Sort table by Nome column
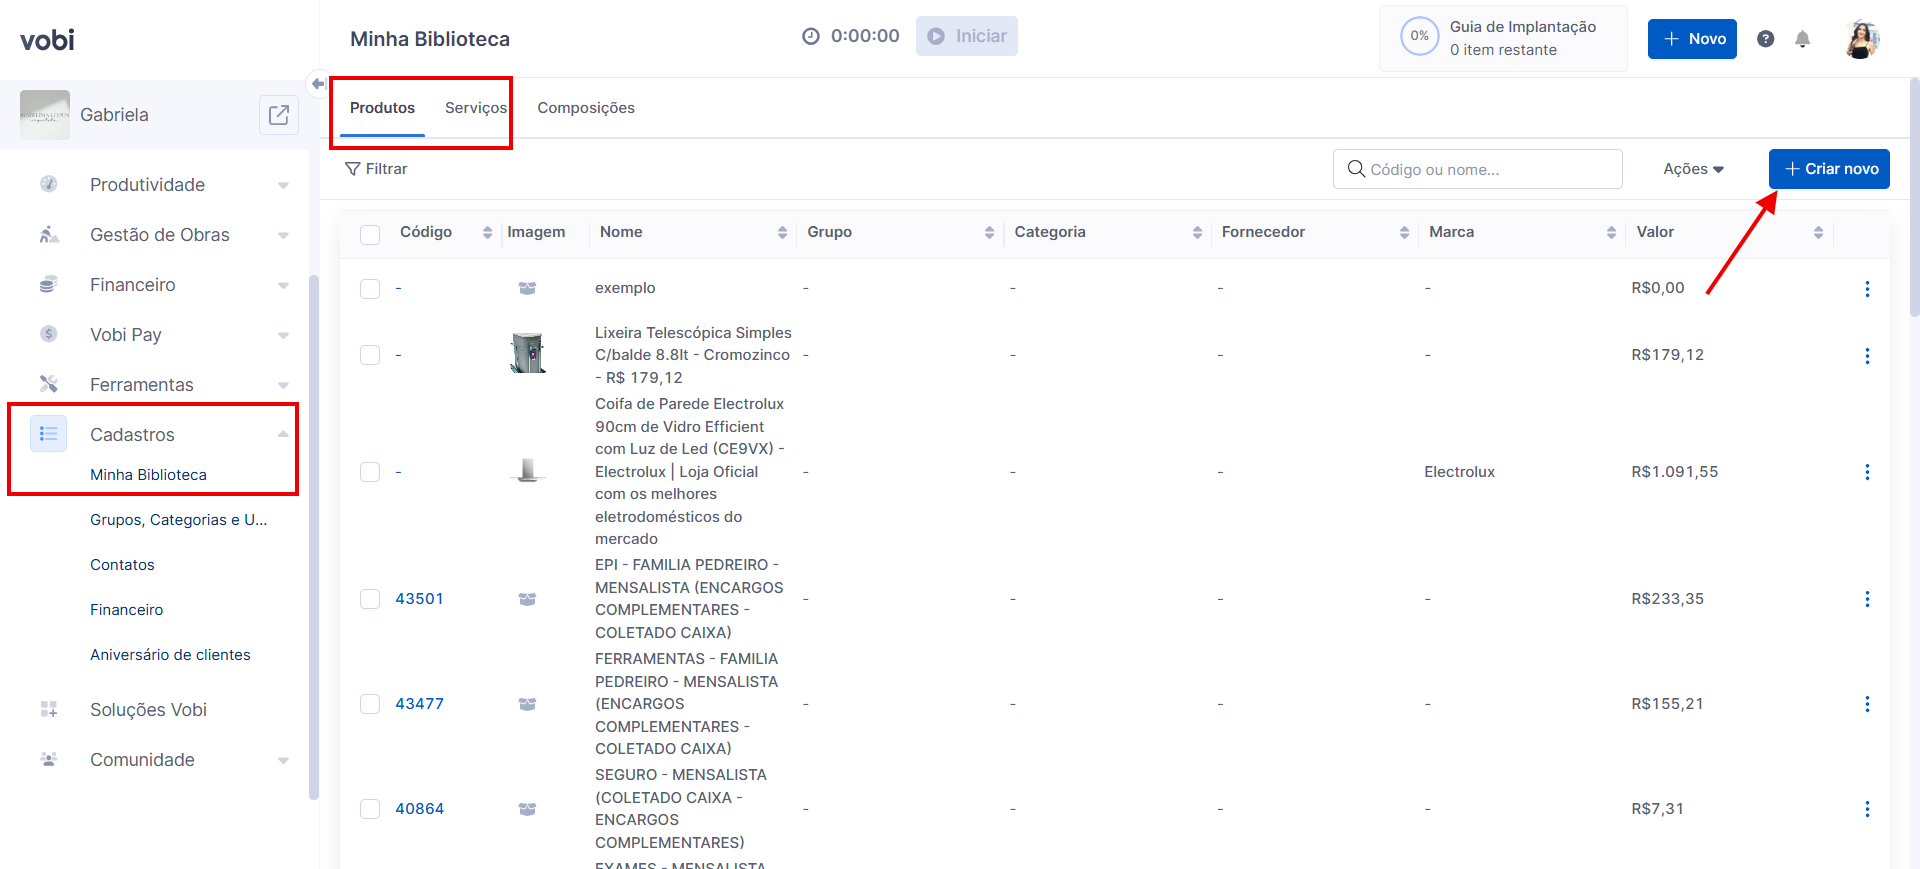This screenshot has width=1920, height=869. click(782, 232)
